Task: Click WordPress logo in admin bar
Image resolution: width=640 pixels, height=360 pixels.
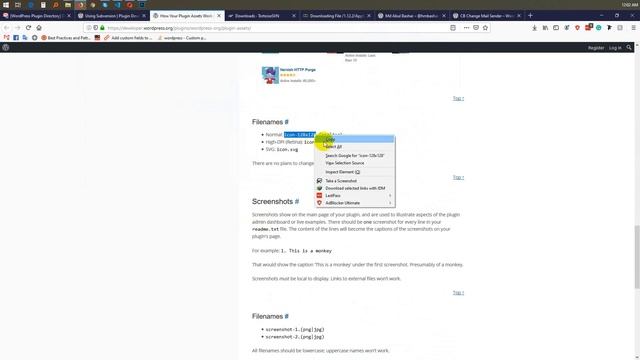Action: (x=6, y=47)
